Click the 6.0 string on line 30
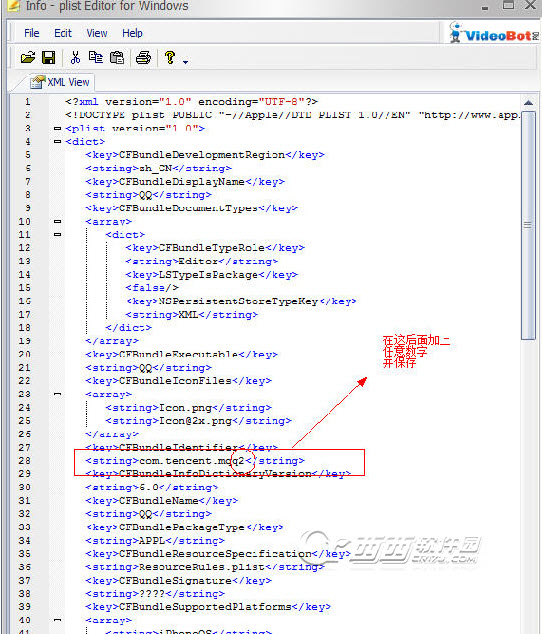This screenshot has width=542, height=634. click(152, 487)
